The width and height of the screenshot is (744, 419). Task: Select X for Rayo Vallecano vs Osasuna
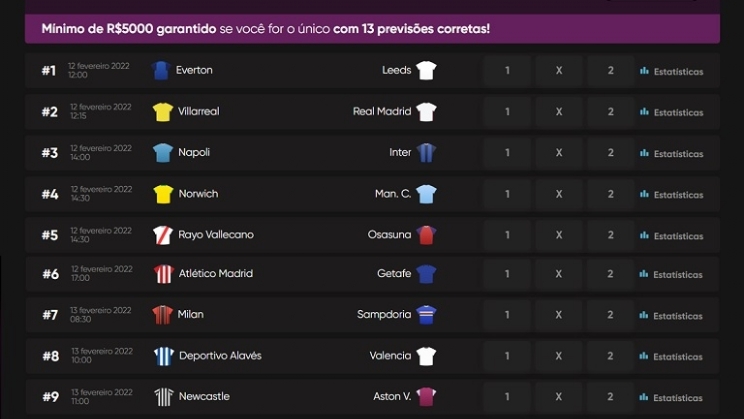[559, 235]
